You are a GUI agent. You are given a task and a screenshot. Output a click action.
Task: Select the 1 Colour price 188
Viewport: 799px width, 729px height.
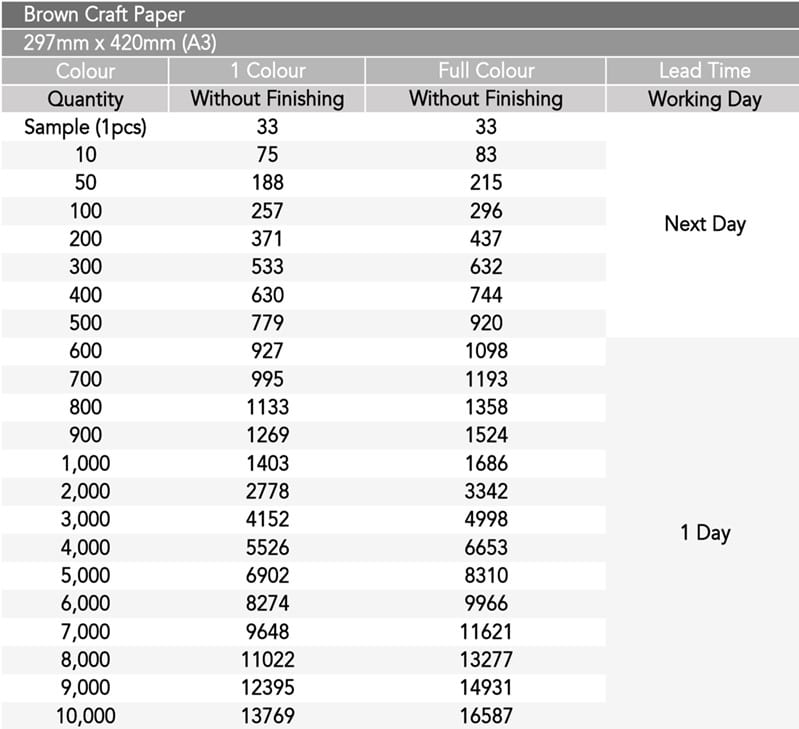point(267,183)
